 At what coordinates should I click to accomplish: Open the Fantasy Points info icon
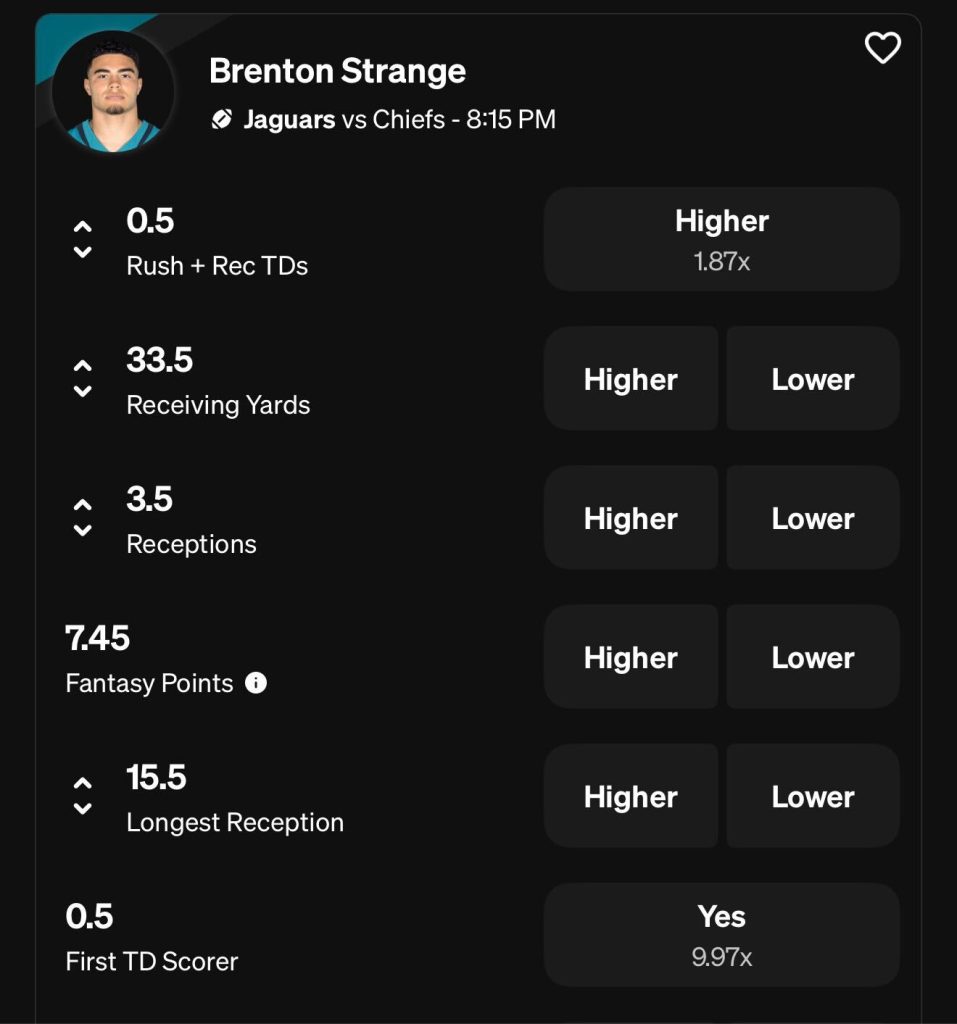click(256, 683)
